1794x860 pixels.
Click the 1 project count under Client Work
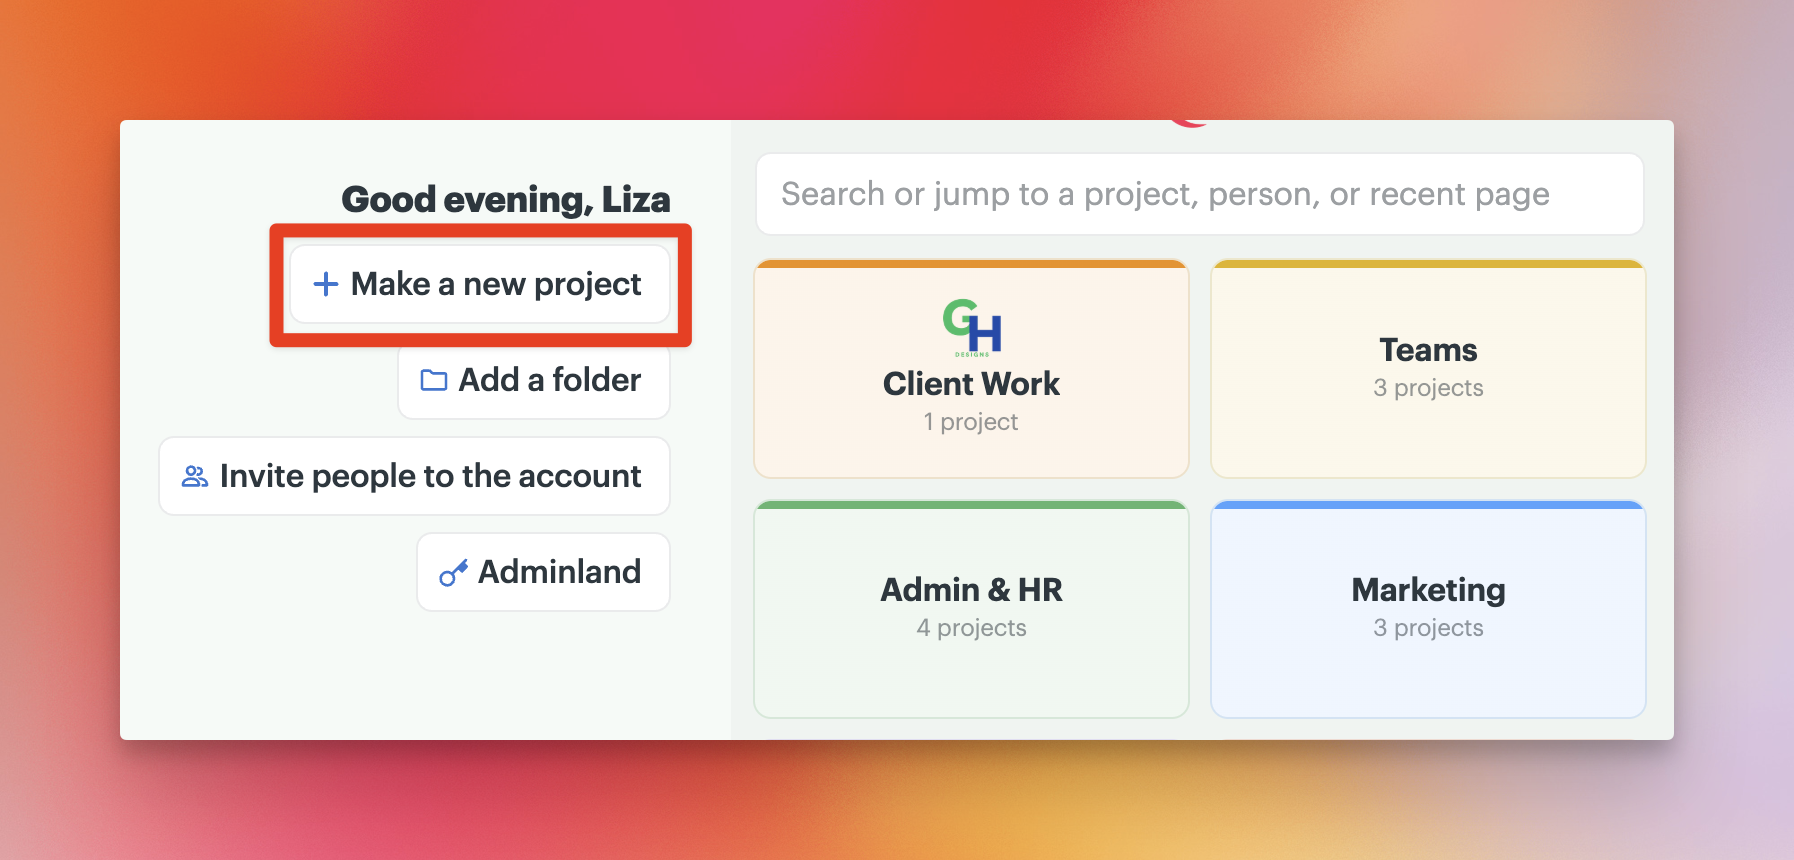(x=971, y=422)
